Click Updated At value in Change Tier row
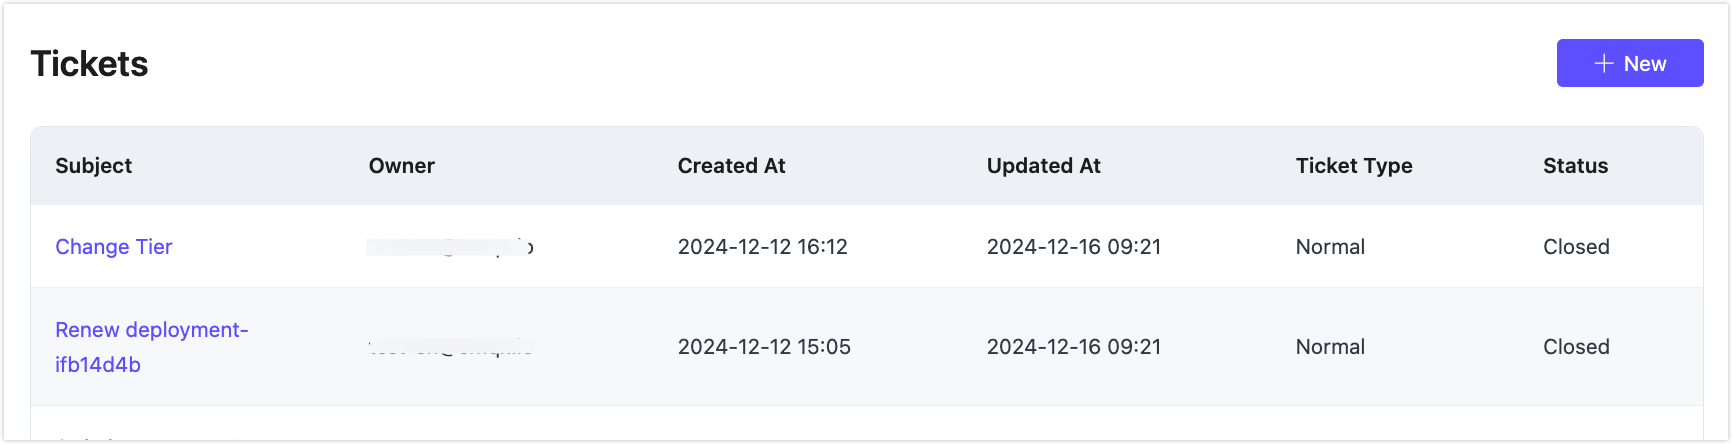The image size is (1732, 444). [1074, 247]
